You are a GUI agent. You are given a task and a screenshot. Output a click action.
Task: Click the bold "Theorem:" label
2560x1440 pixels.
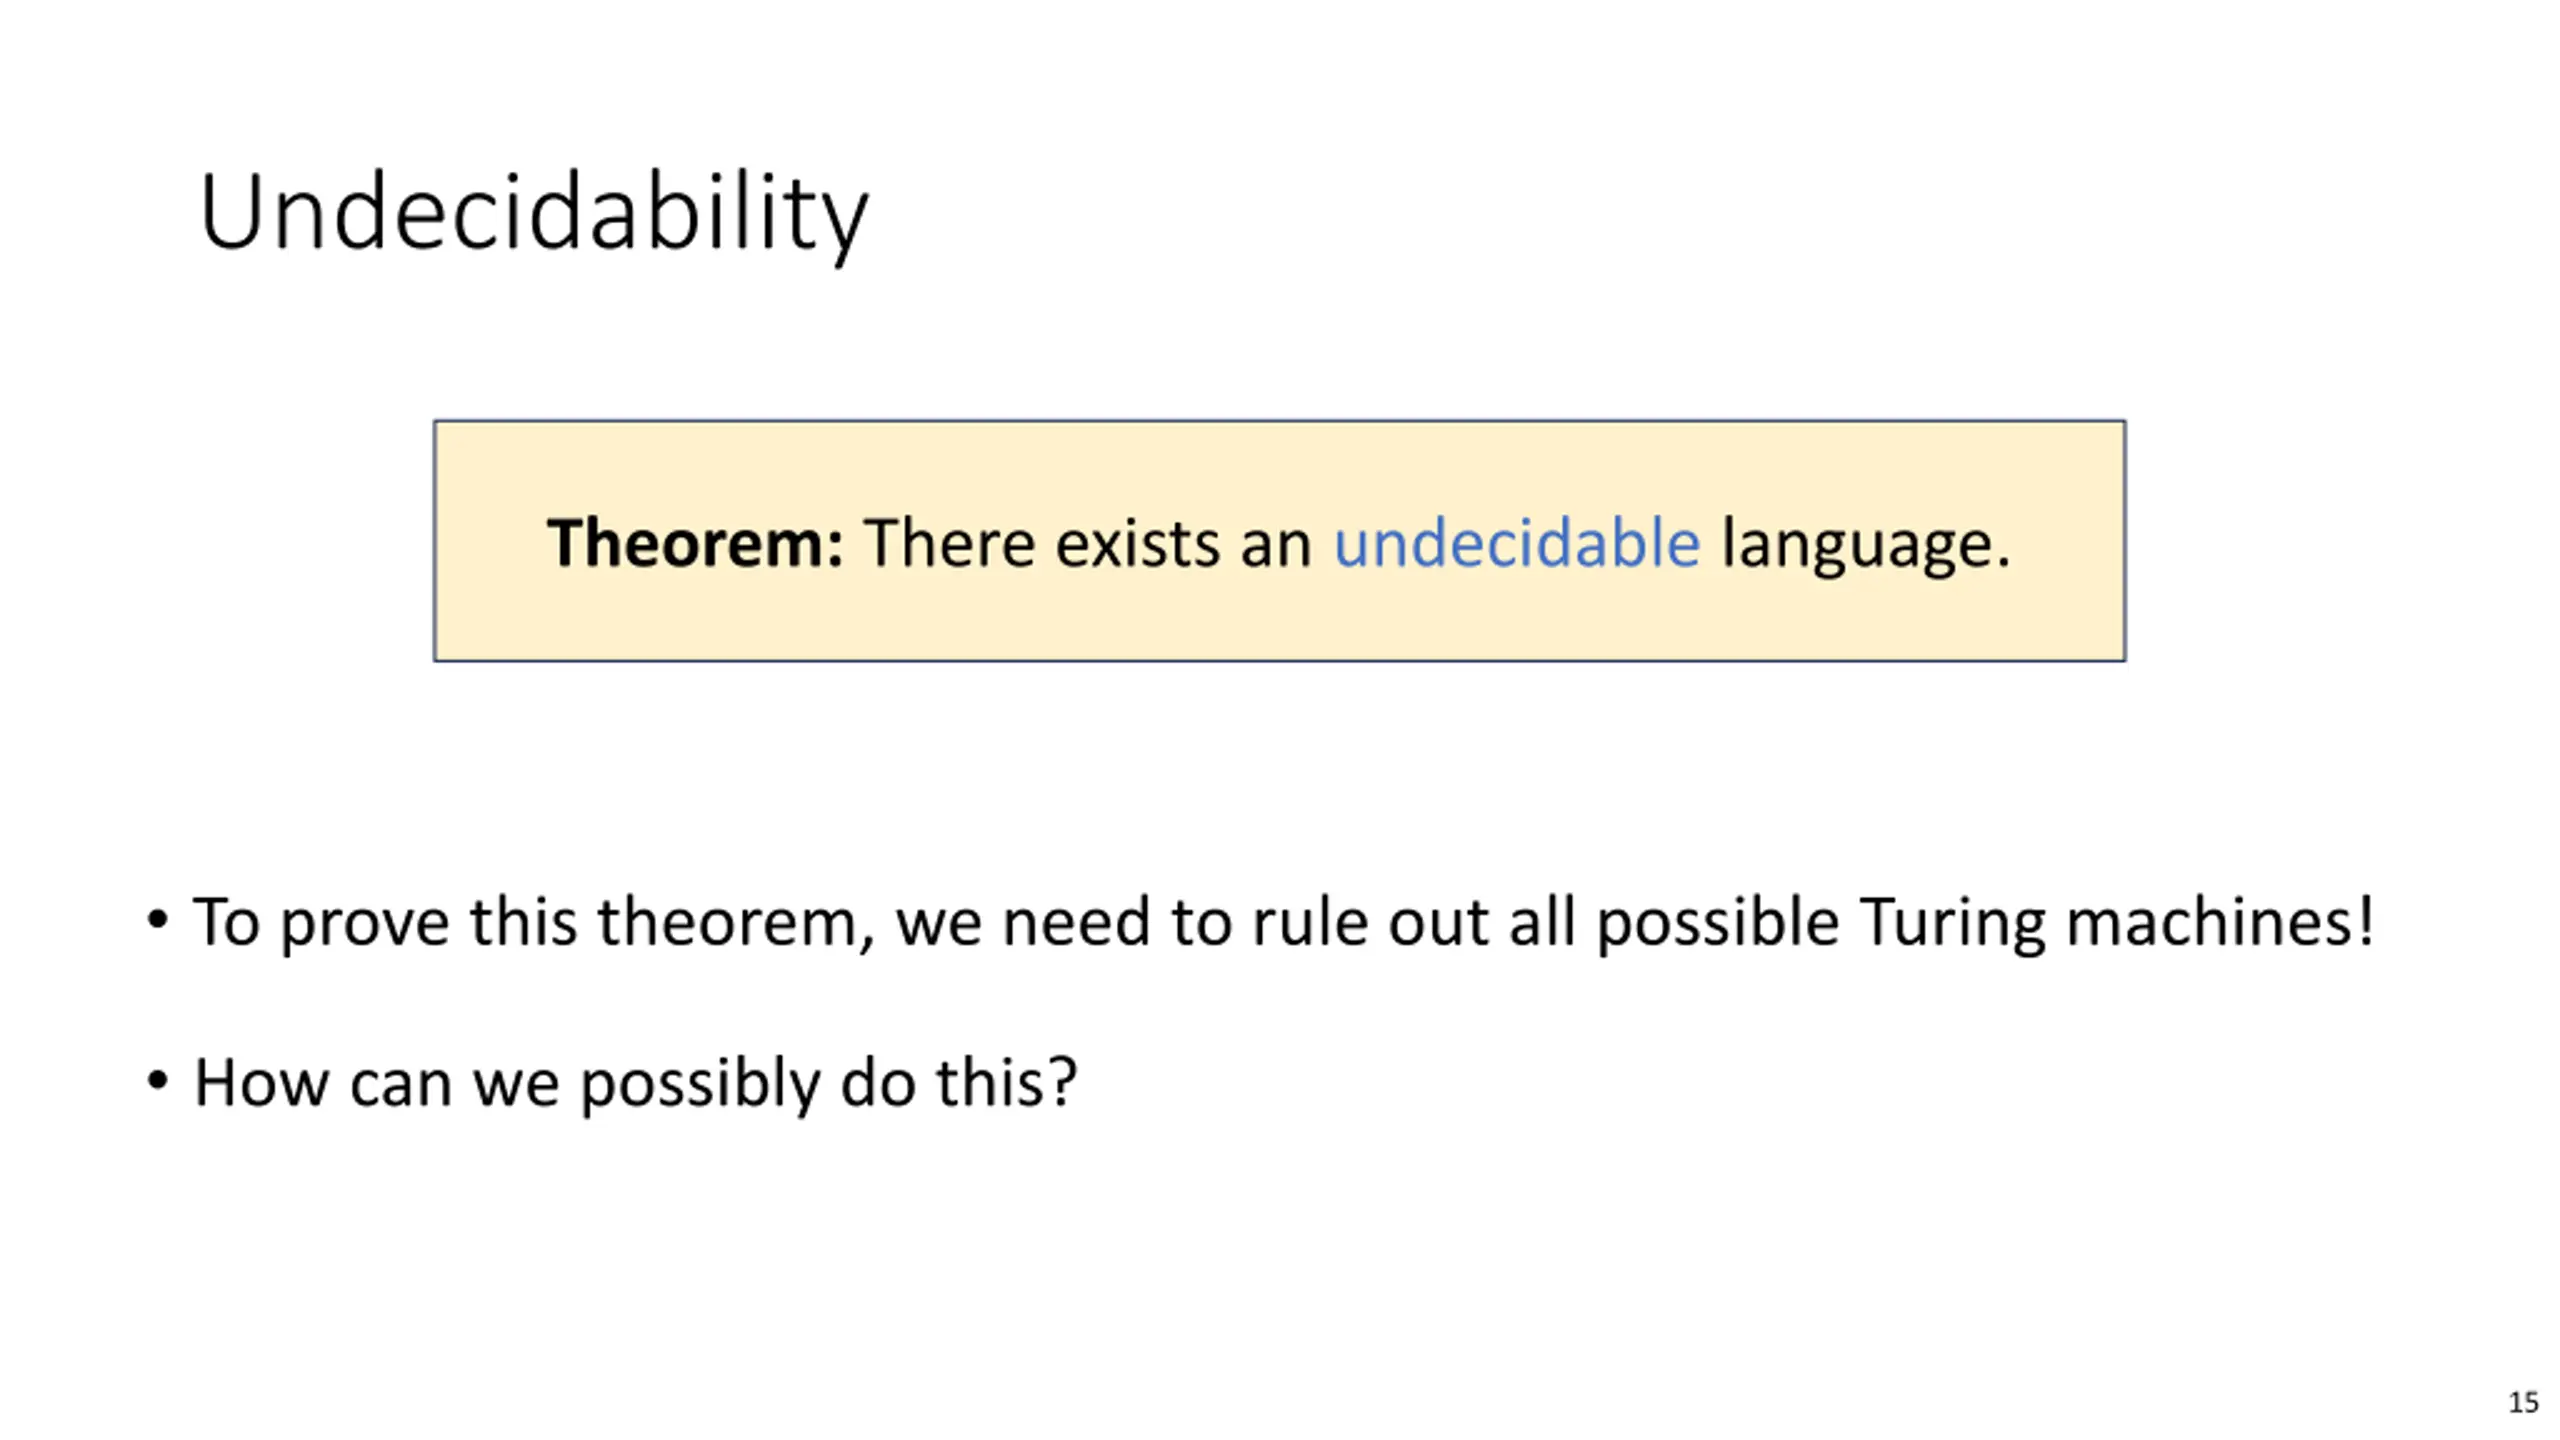click(x=695, y=543)
